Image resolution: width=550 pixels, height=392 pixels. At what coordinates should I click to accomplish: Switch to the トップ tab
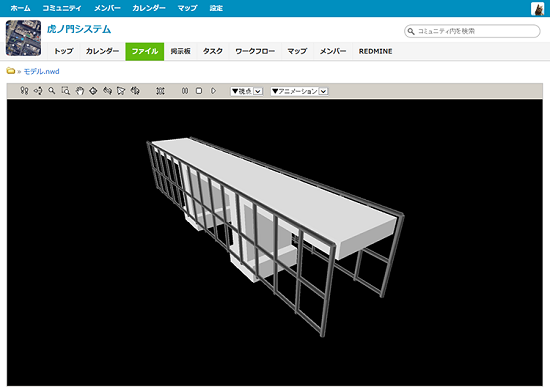(x=63, y=51)
